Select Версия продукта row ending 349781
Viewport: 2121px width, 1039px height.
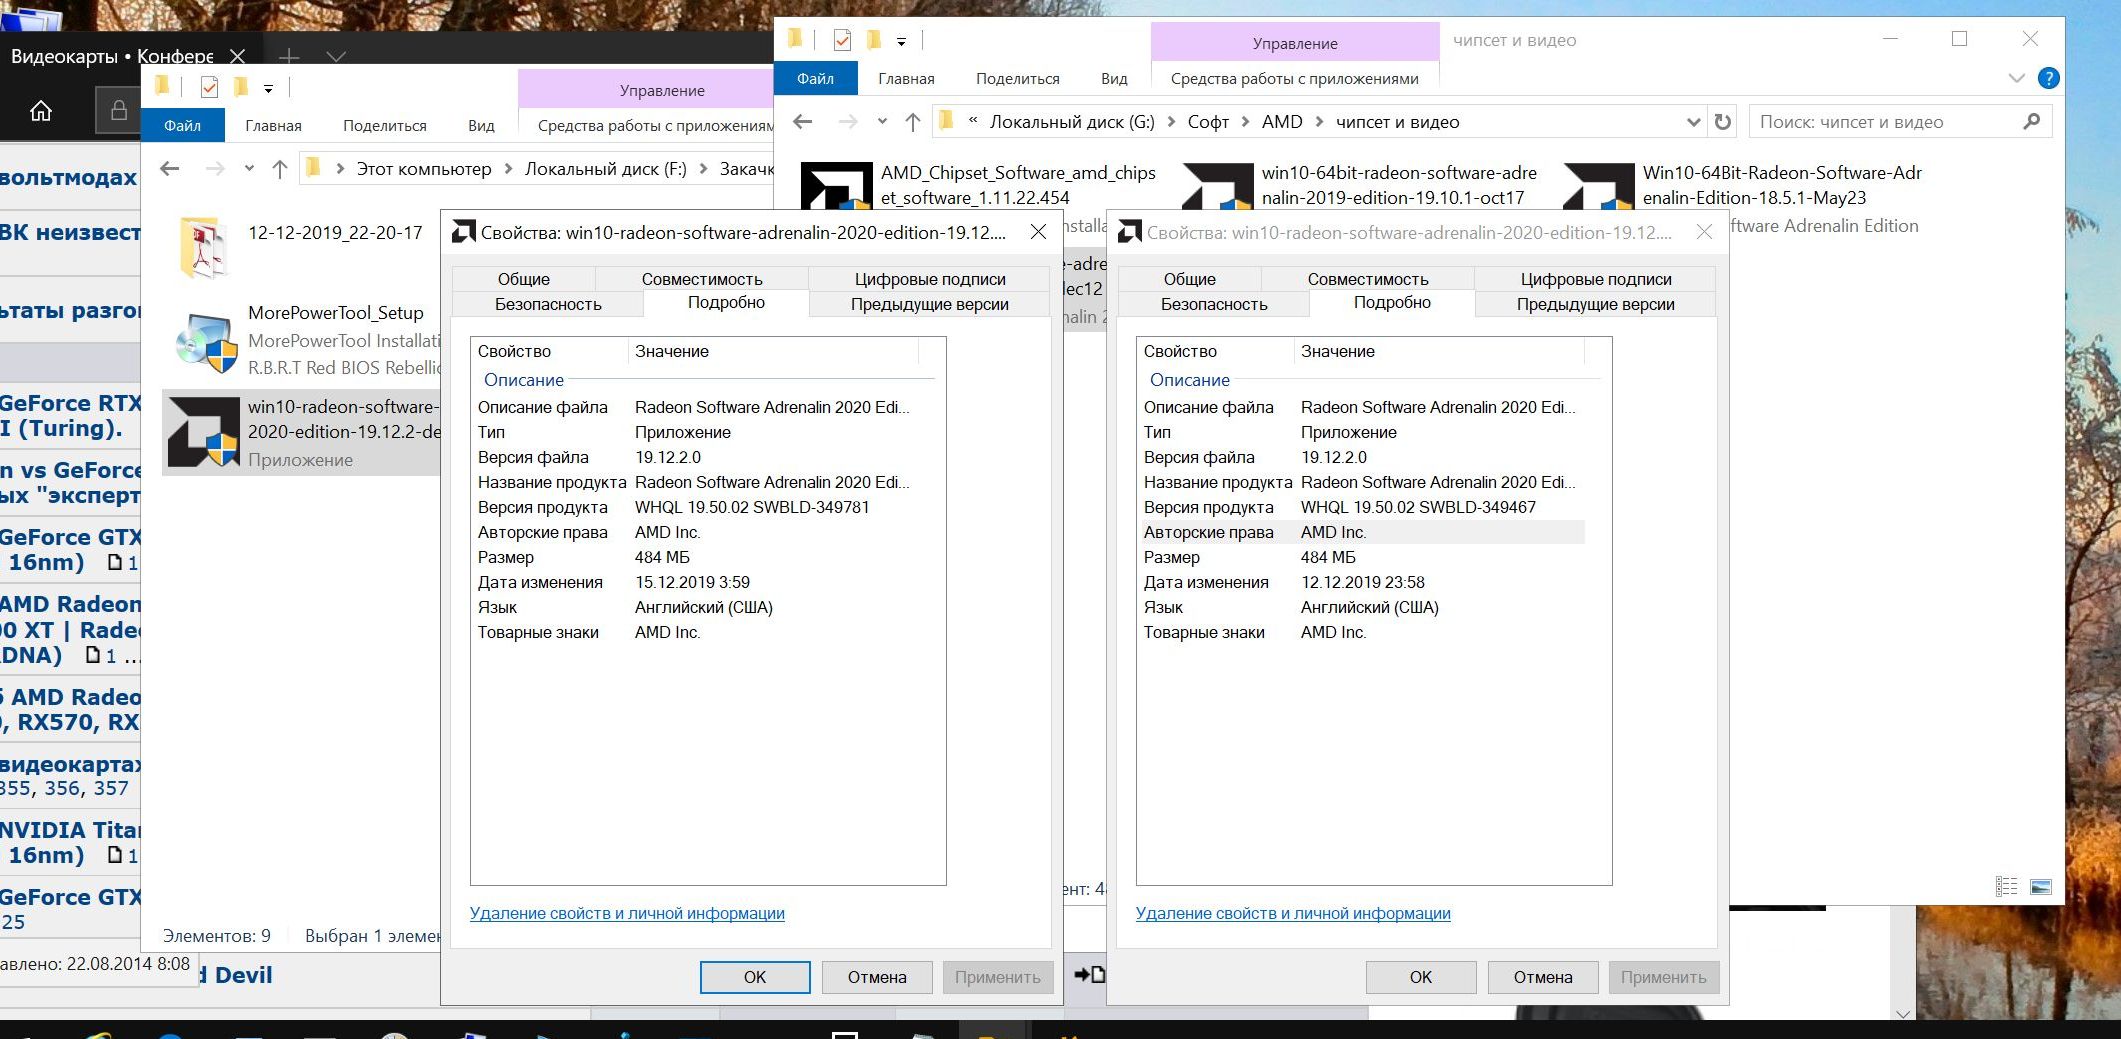coord(696,507)
